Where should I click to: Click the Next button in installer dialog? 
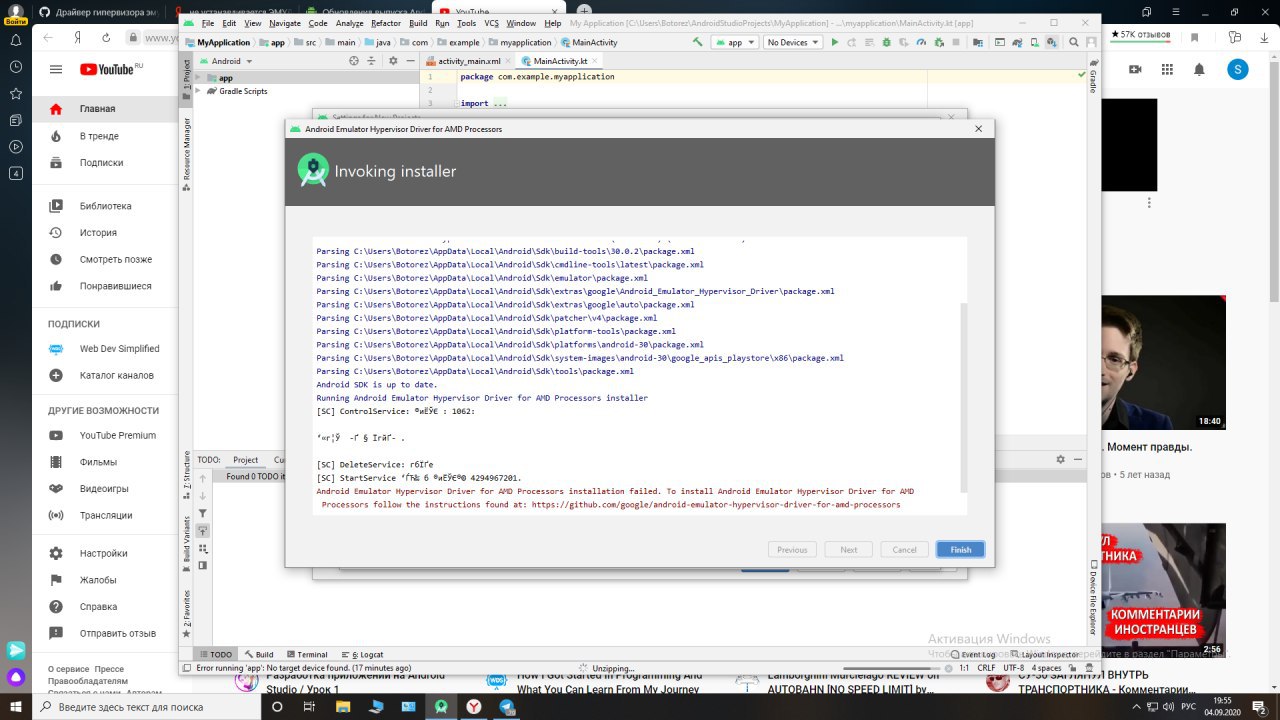(x=848, y=549)
